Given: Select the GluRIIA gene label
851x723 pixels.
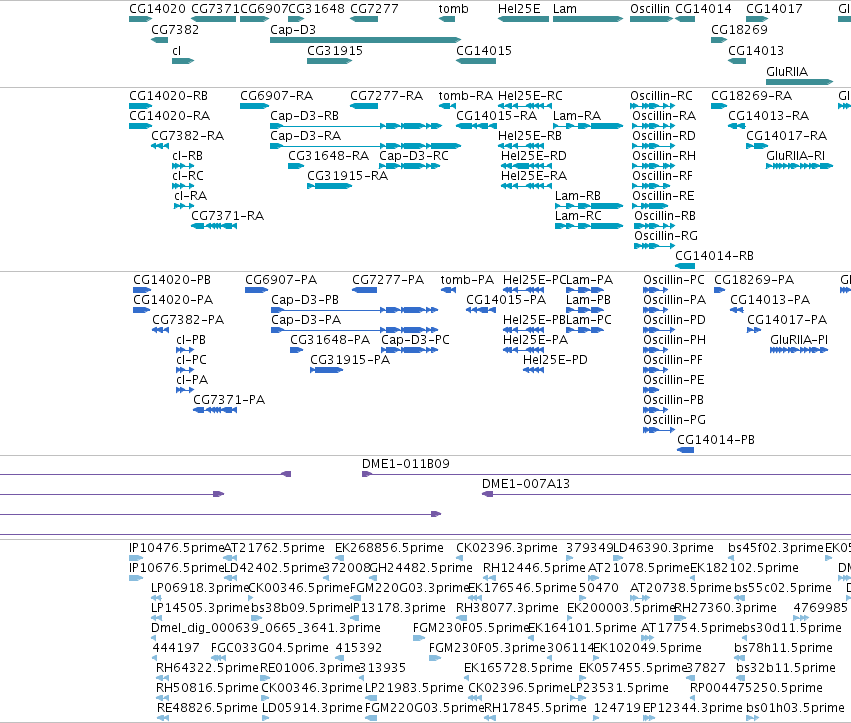Looking at the screenshot, I should [787, 72].
